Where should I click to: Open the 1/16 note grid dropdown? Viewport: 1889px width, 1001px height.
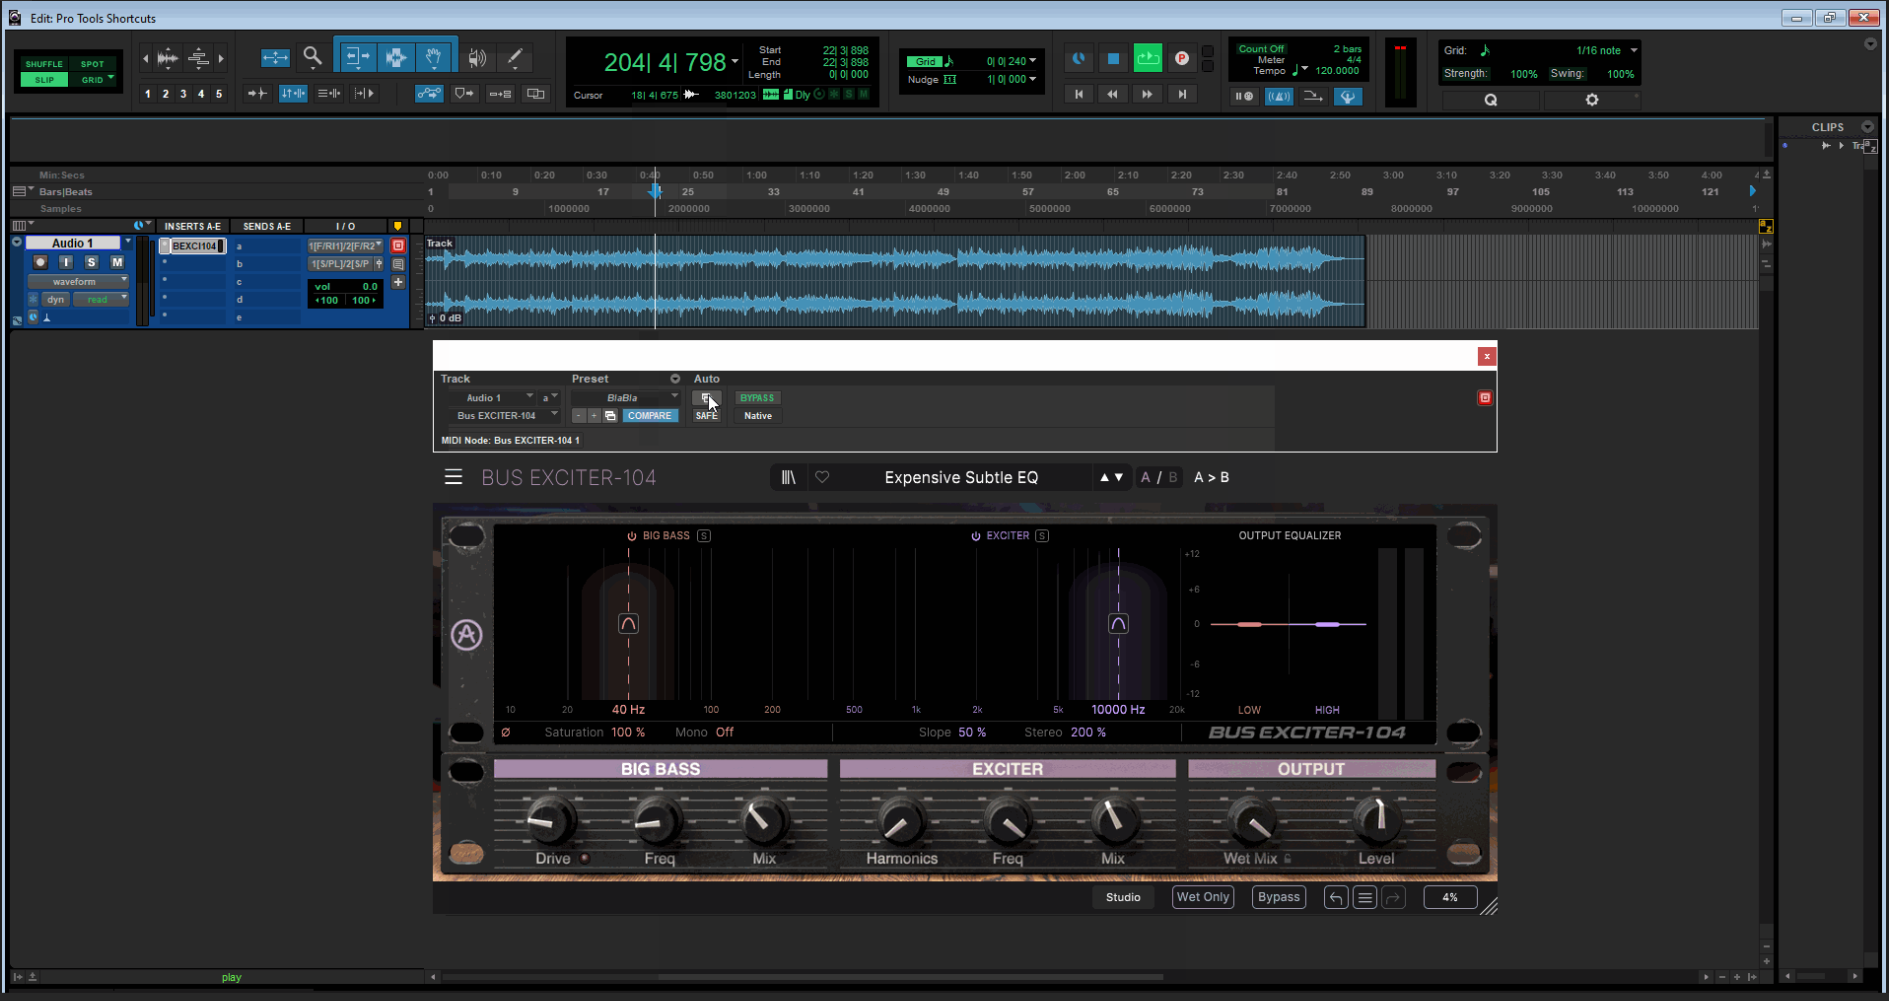pyautogui.click(x=1607, y=51)
